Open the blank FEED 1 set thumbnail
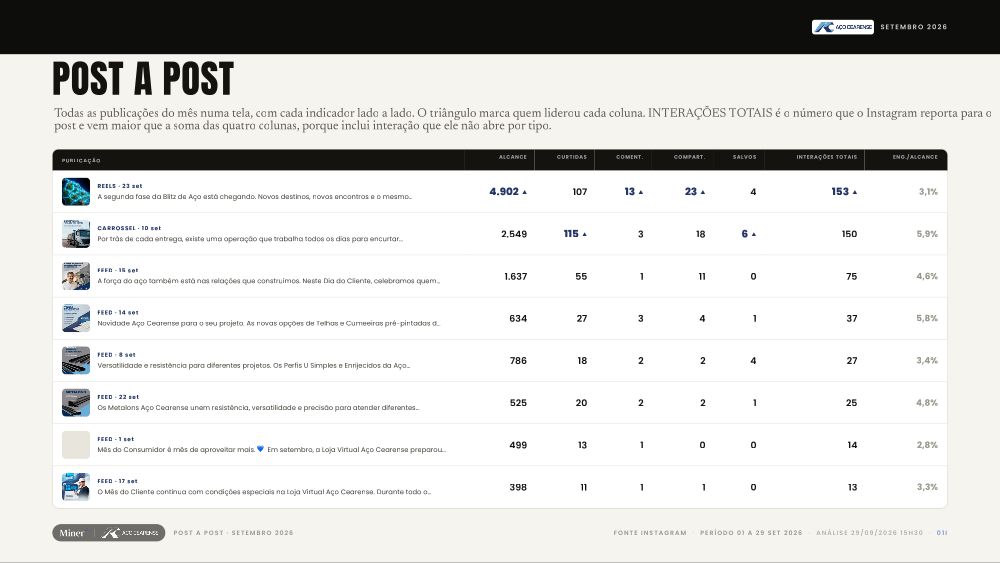 (76, 445)
